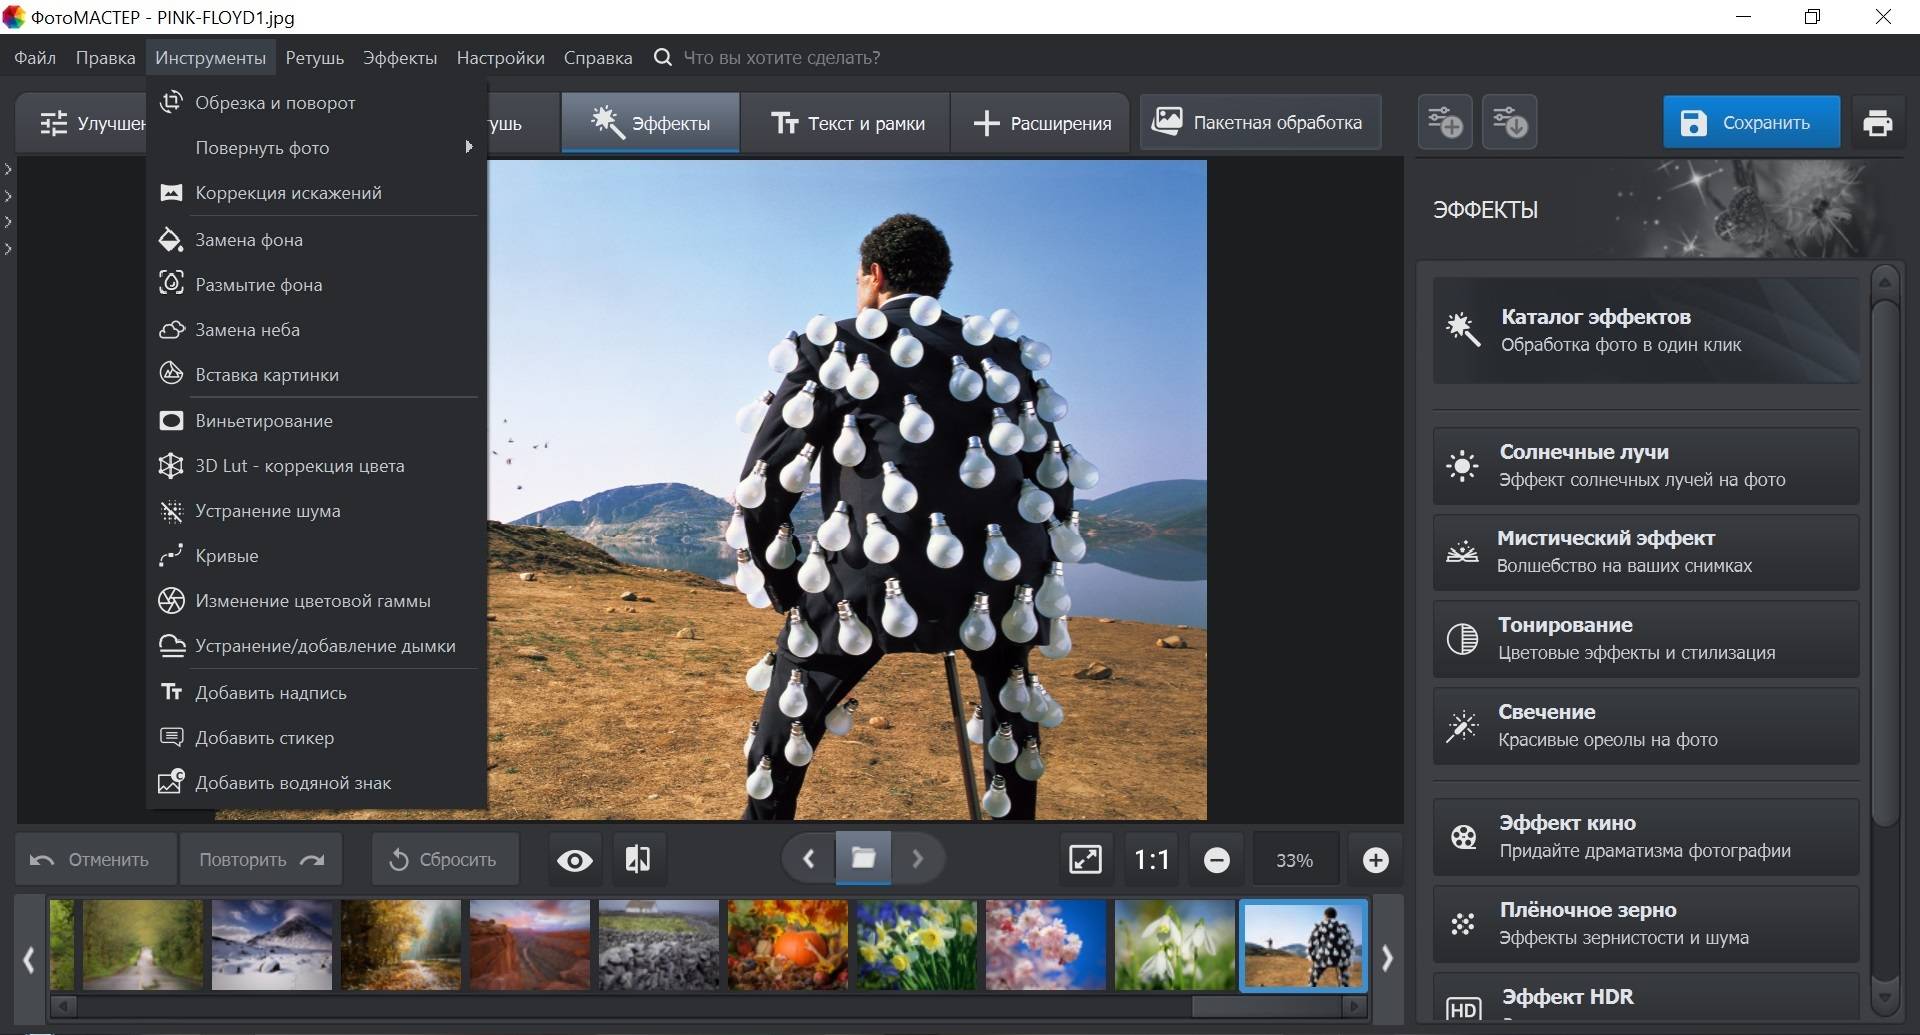The height and width of the screenshot is (1035, 1920).
Task: Click the add preset icon left of Save
Action: 1444,123
